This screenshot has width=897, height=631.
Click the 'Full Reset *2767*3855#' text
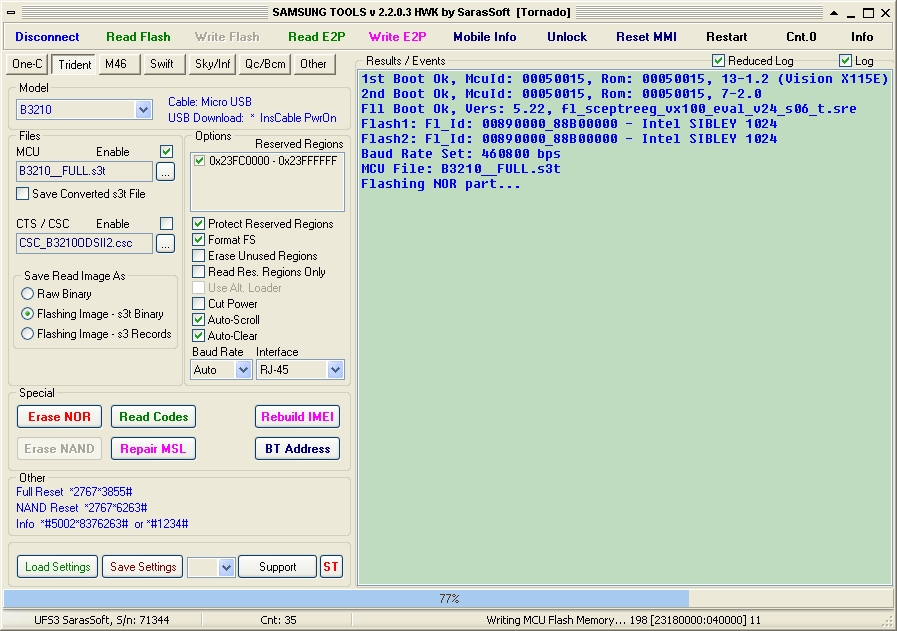tap(74, 492)
